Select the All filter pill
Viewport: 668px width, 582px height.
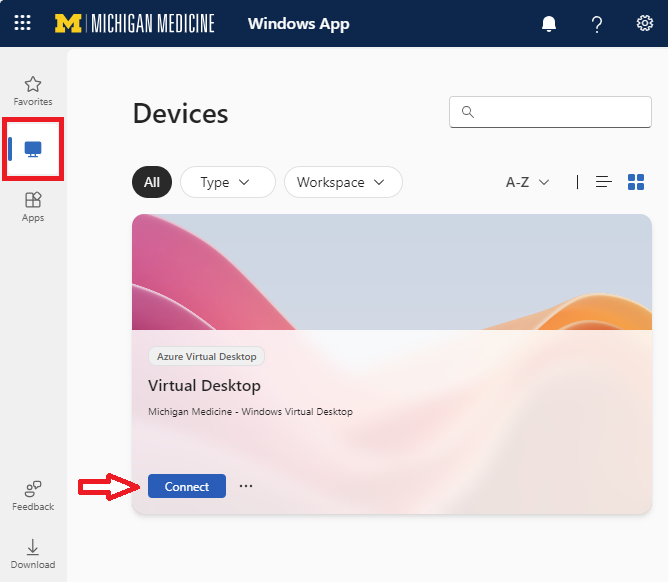(x=152, y=182)
